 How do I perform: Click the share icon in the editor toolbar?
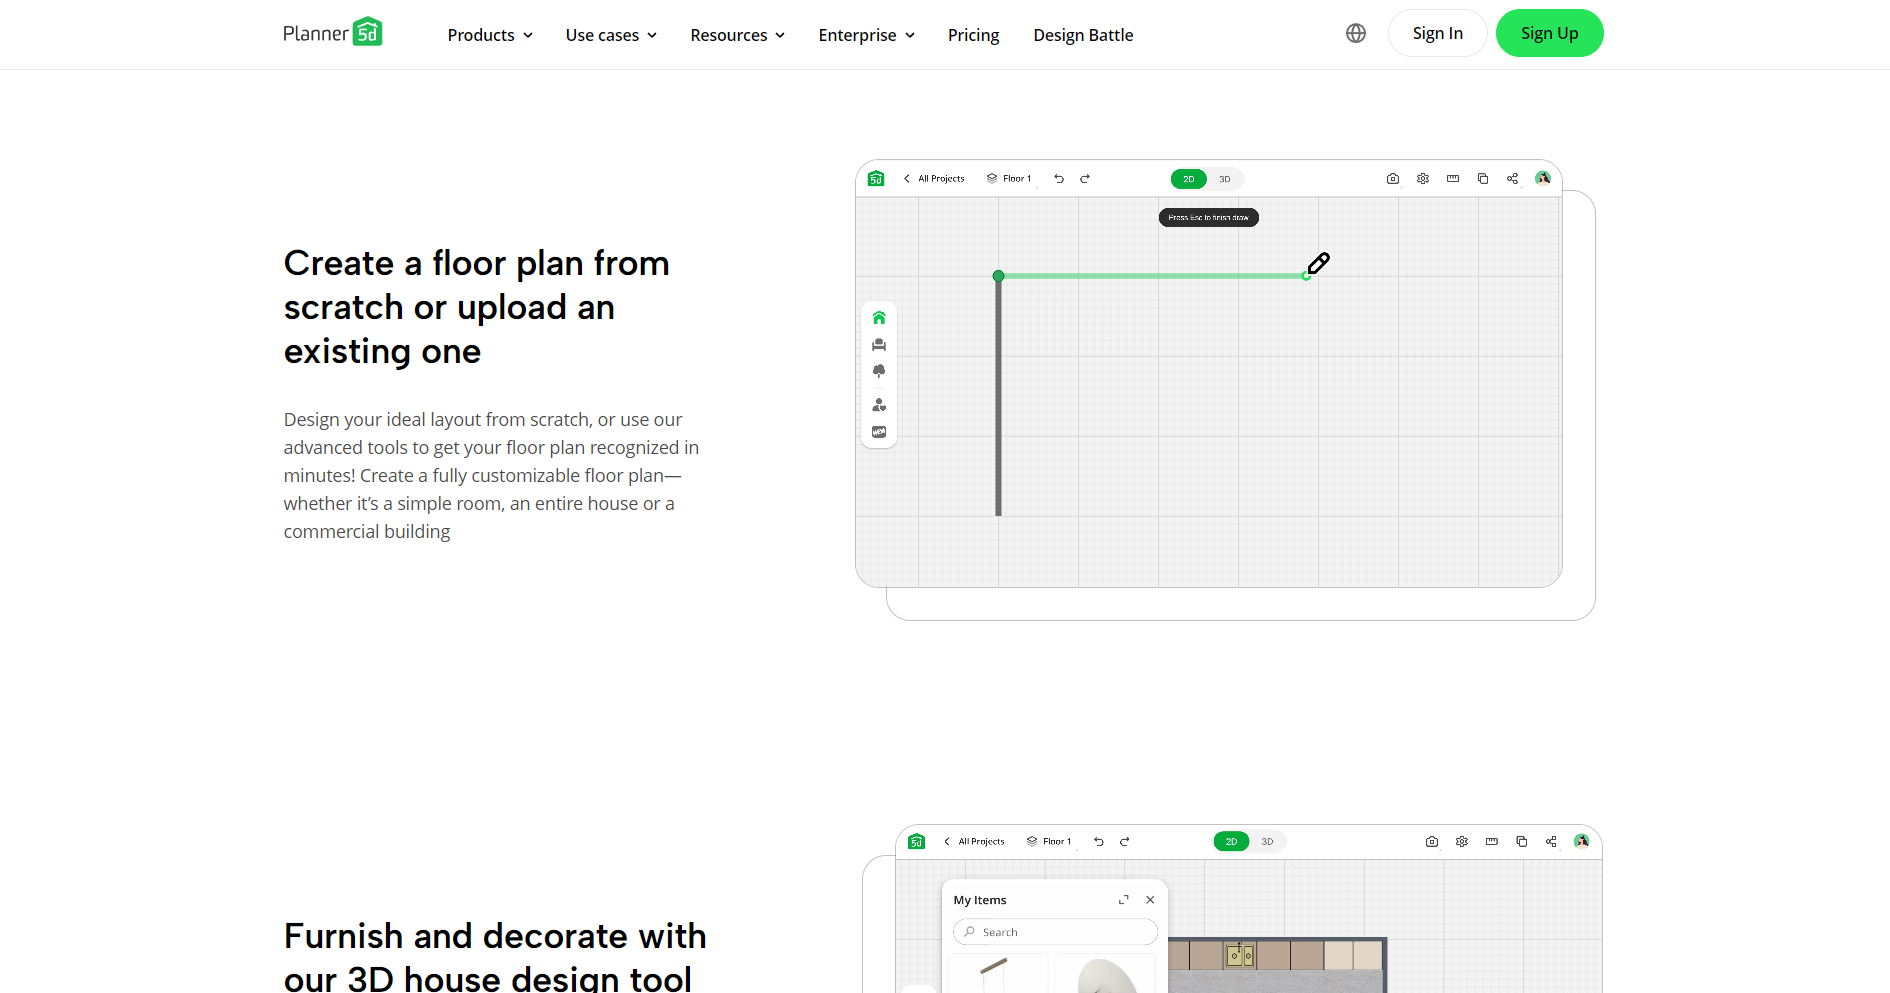pyautogui.click(x=1512, y=178)
